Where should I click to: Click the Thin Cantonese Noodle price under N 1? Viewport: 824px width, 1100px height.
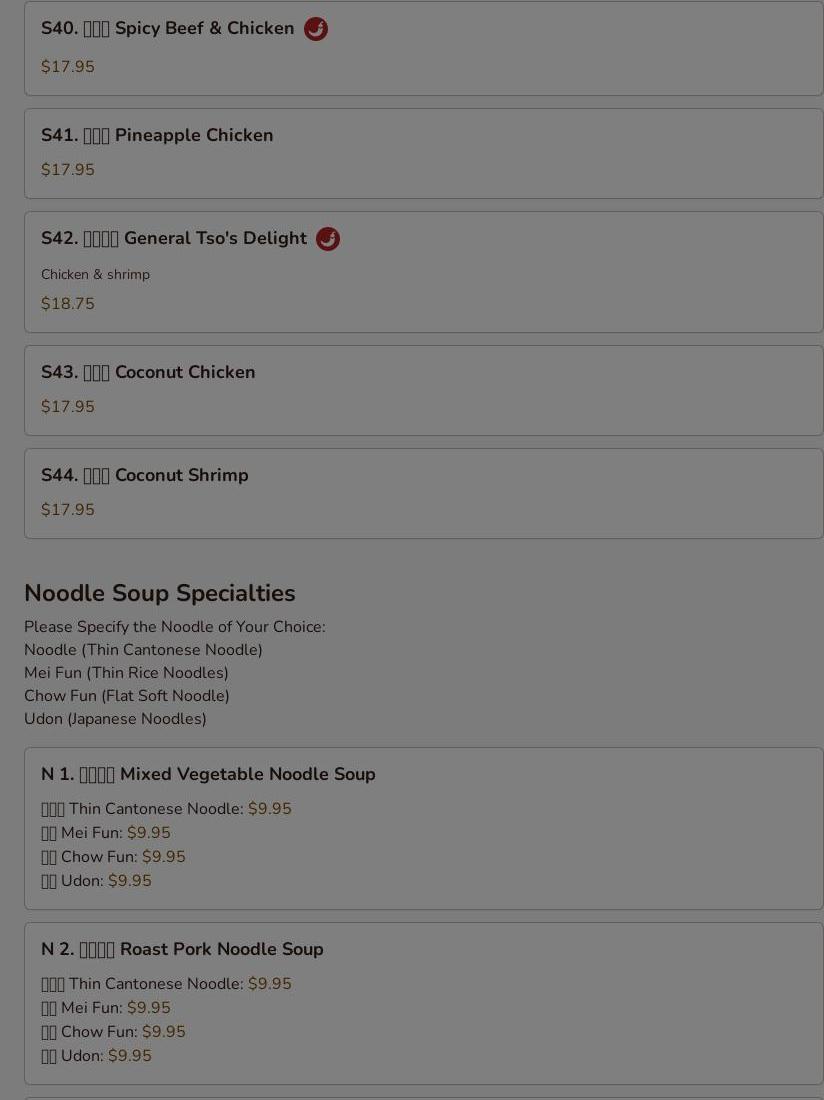point(270,809)
